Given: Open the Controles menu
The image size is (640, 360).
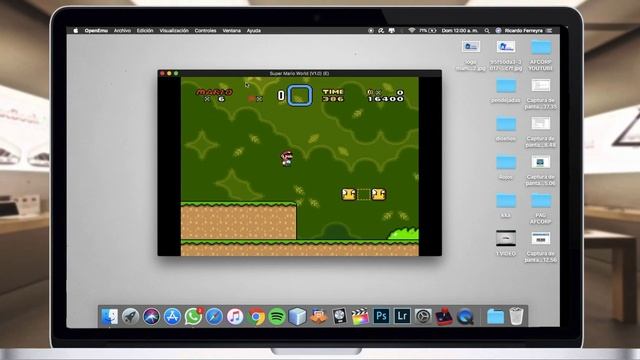Looking at the screenshot, I should 205,31.
